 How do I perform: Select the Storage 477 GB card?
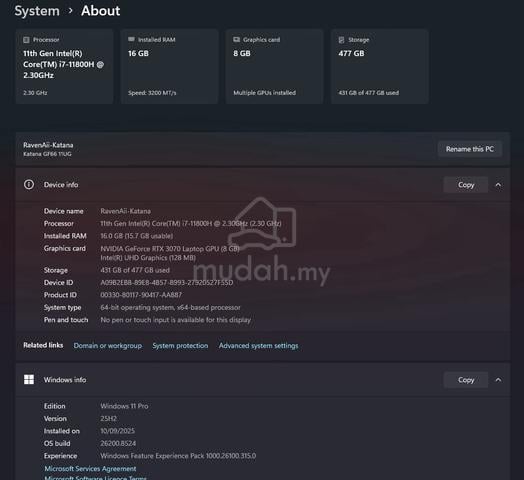click(380, 67)
